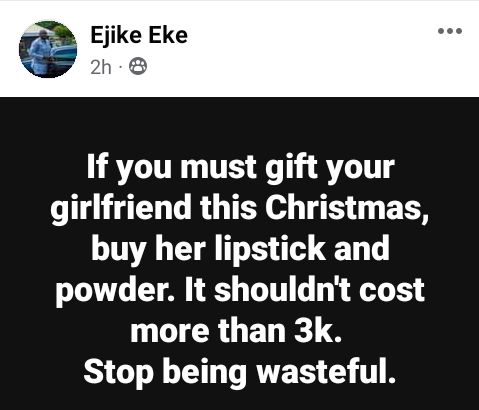Select the line 'If you must gift your'
Image resolution: width=479 pixels, height=410 pixels.
pos(241,168)
